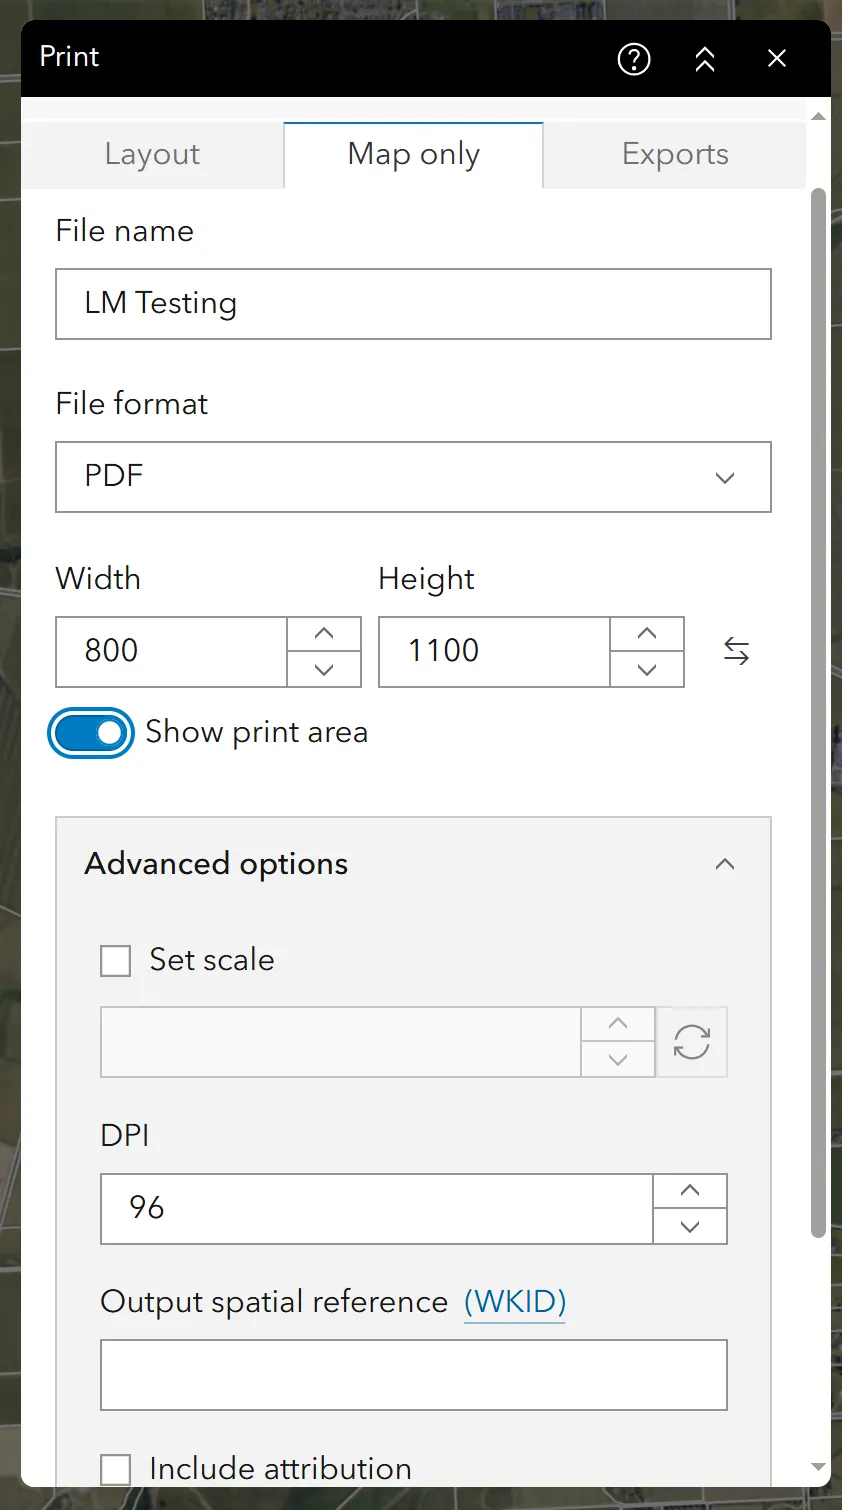Decrease the Width value

(x=324, y=670)
